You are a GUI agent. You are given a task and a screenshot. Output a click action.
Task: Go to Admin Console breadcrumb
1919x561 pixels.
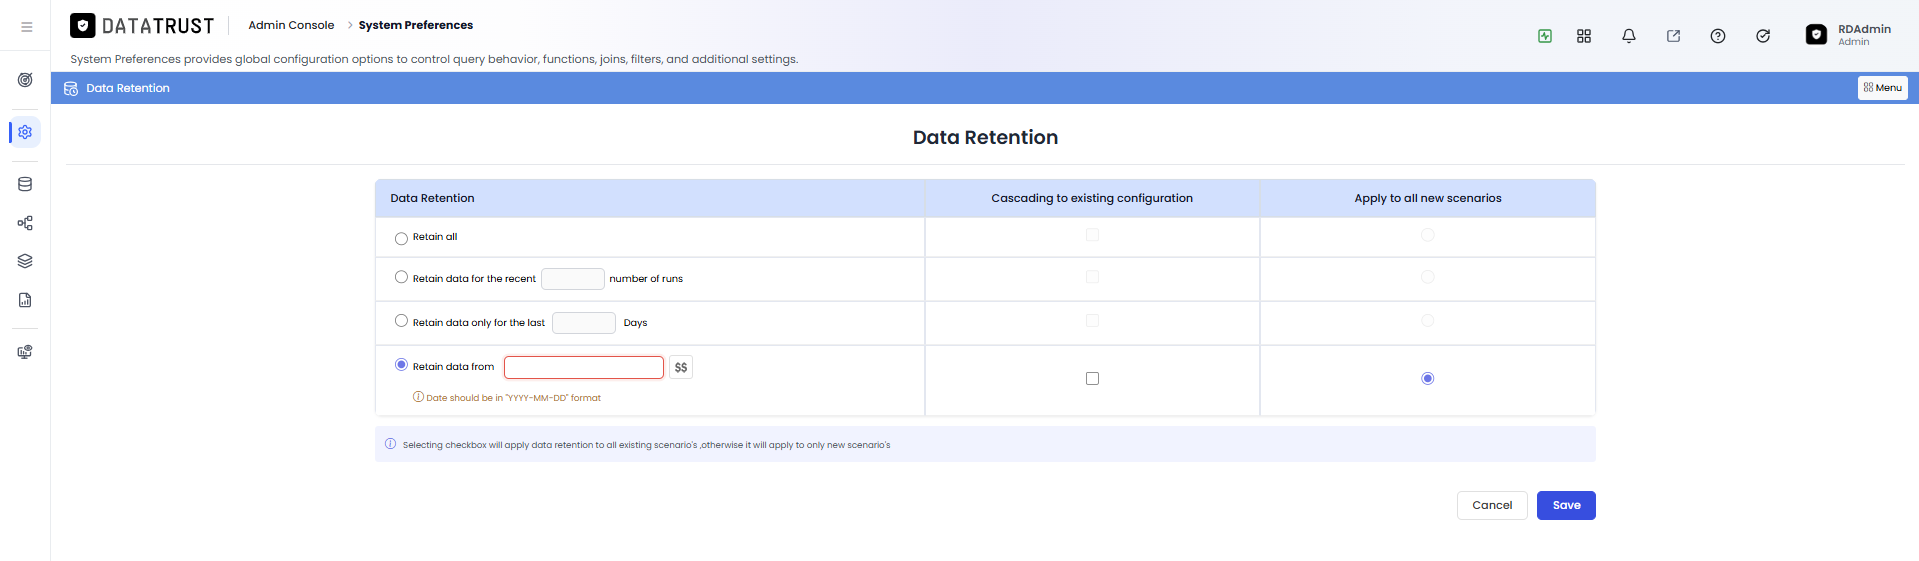coord(291,25)
